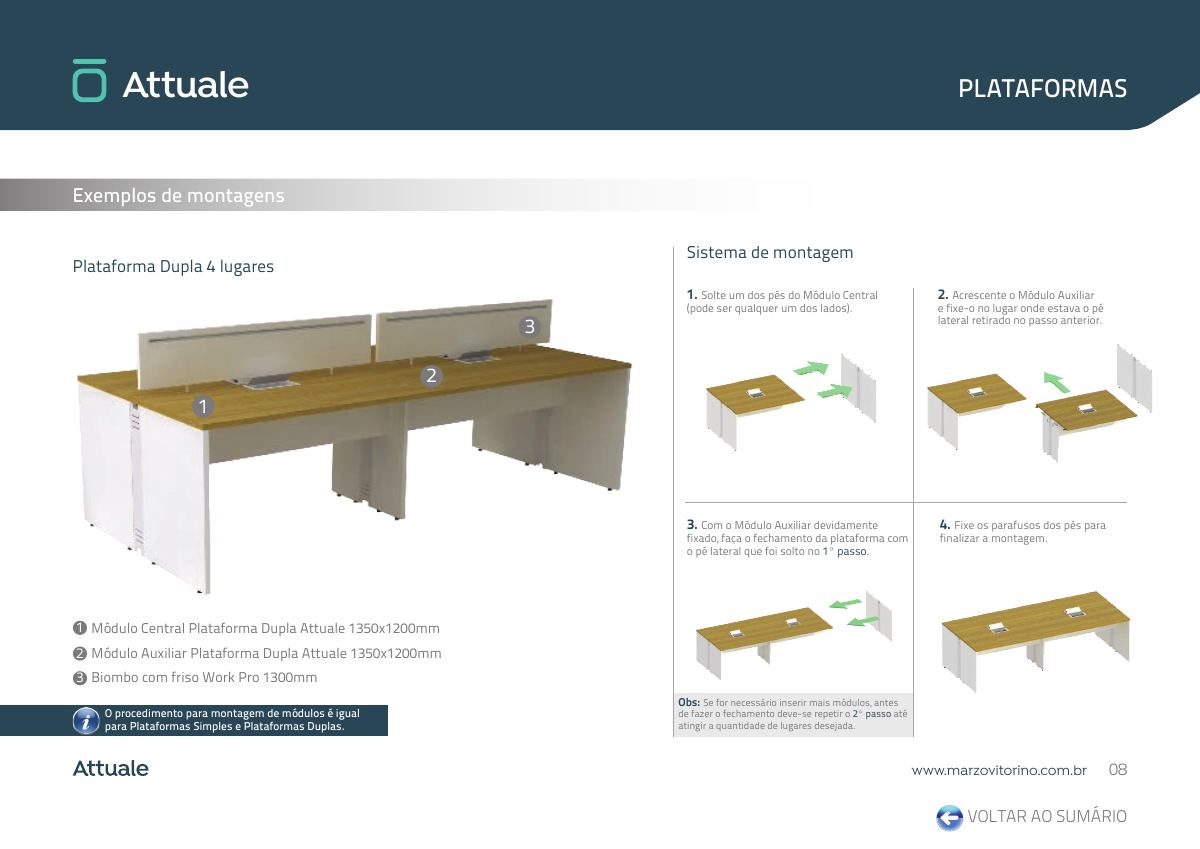
Task: Click the Attuale footer wordmark
Action: (x=110, y=769)
